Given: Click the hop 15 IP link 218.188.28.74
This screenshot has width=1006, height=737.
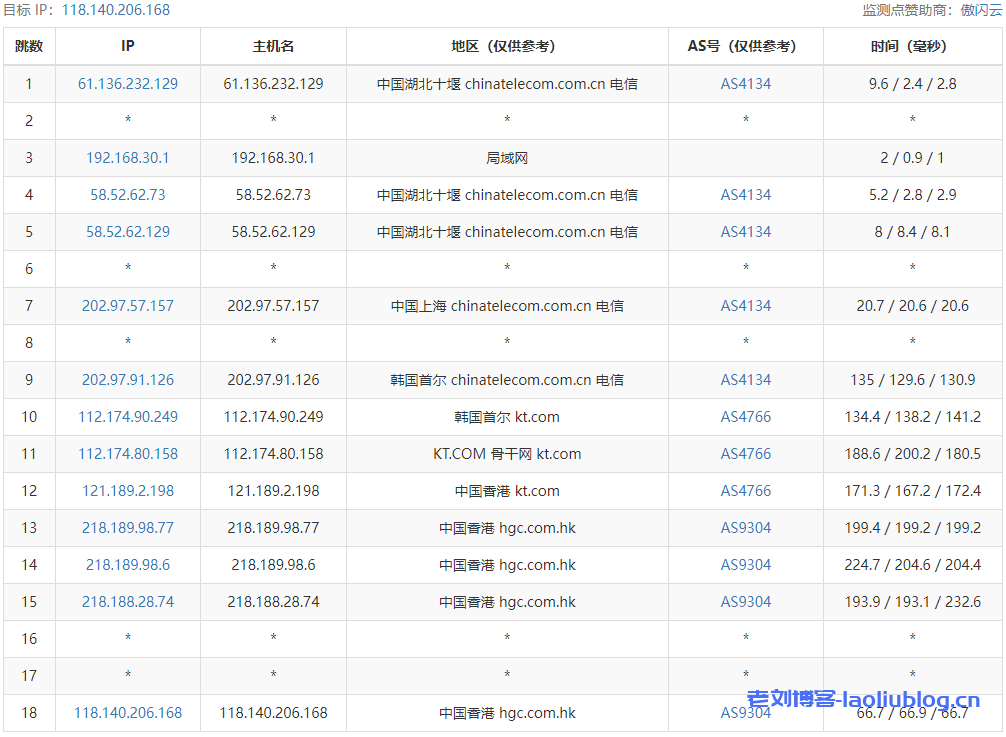Looking at the screenshot, I should (x=127, y=601).
